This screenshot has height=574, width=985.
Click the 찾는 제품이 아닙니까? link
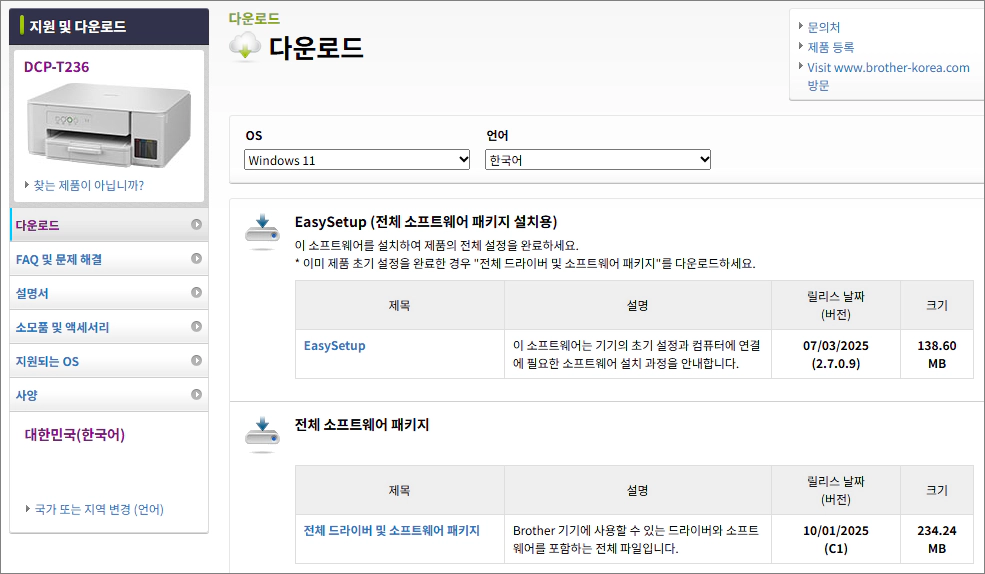pos(89,185)
